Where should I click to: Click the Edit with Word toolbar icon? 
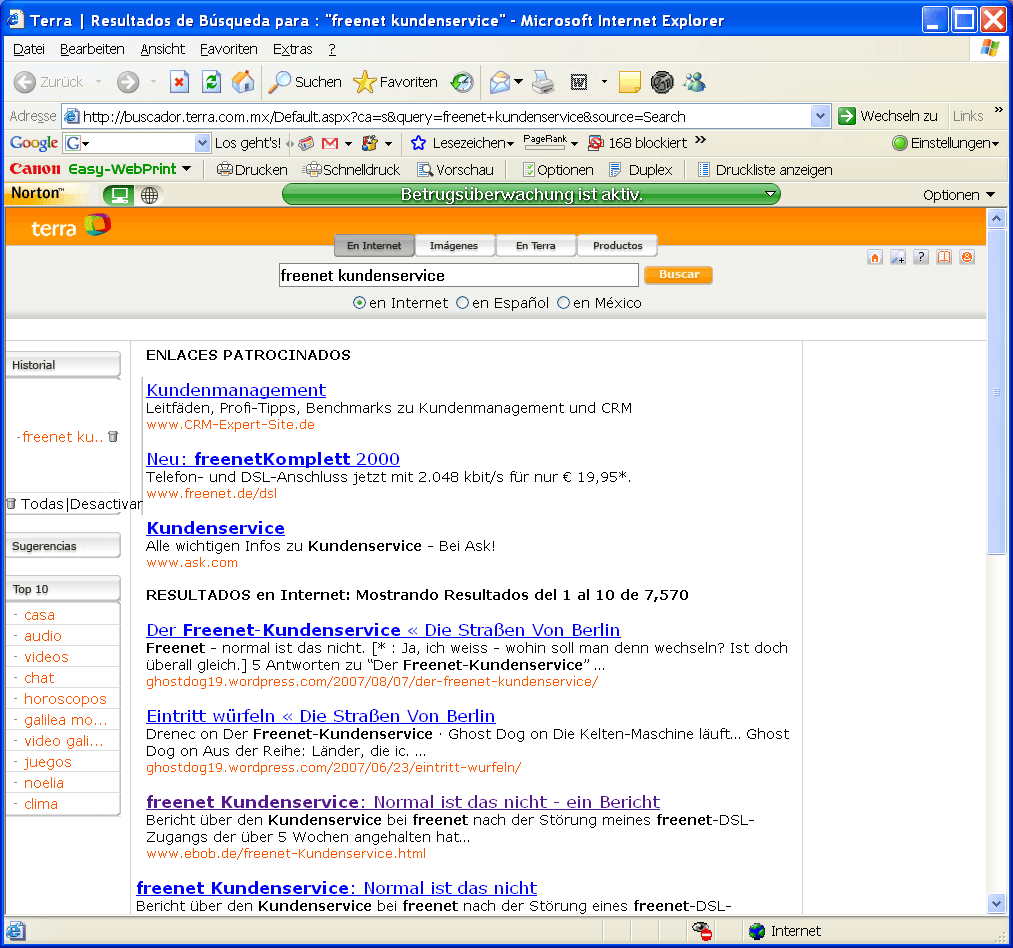coord(579,82)
